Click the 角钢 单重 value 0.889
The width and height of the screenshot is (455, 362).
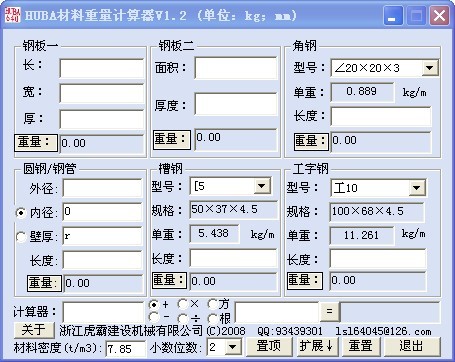(x=362, y=92)
